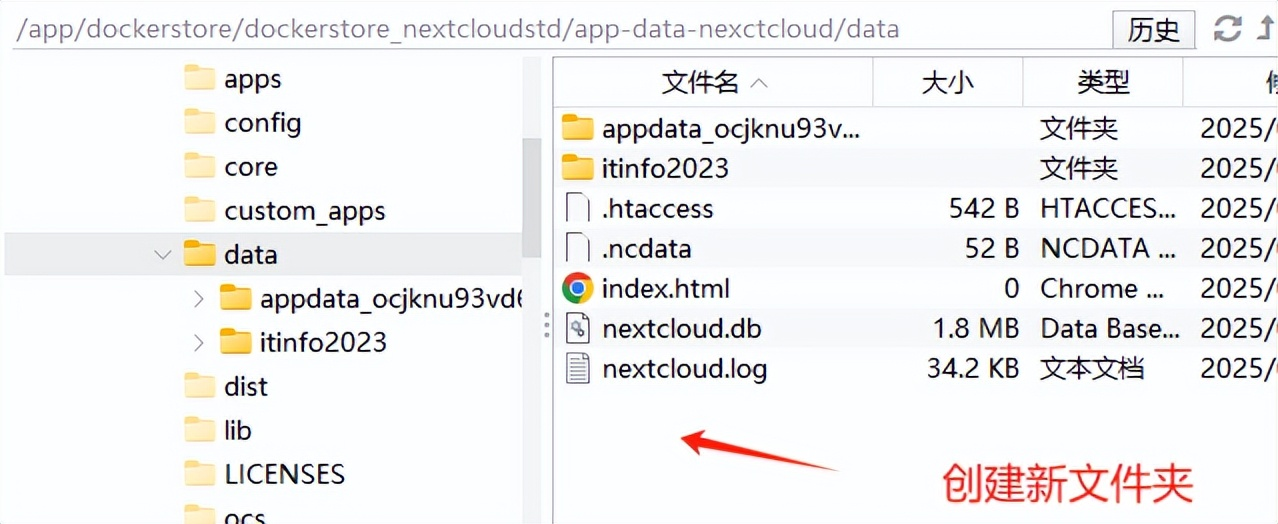
Task: Select the ocs folder icon in tree
Action: pos(200,515)
